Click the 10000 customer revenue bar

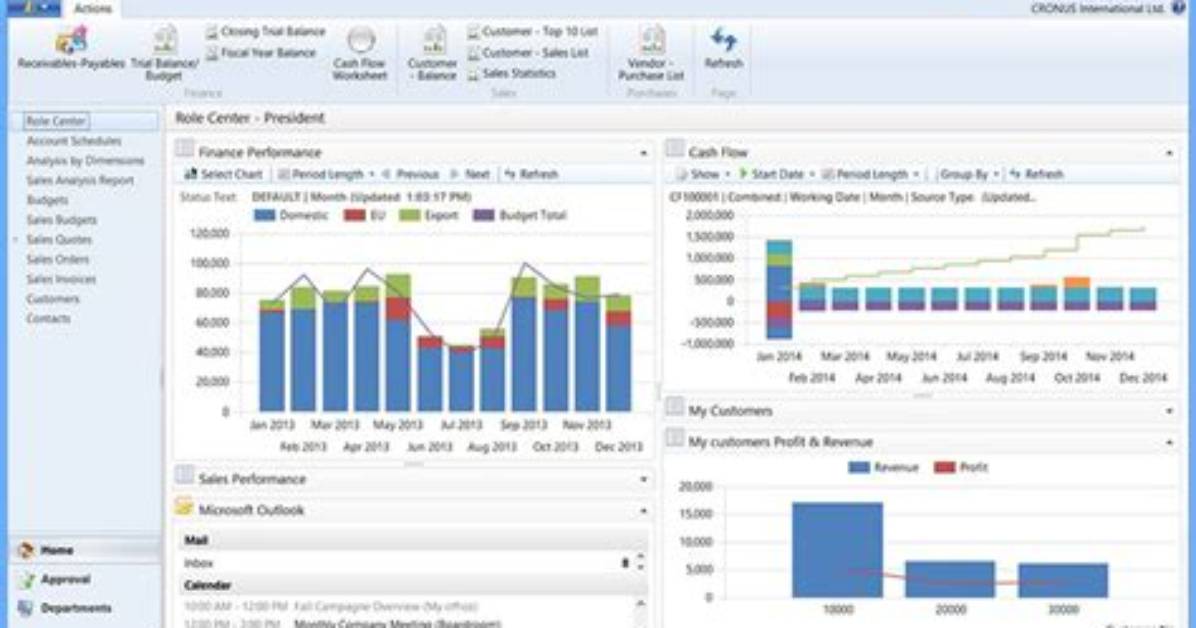[x=837, y=549]
